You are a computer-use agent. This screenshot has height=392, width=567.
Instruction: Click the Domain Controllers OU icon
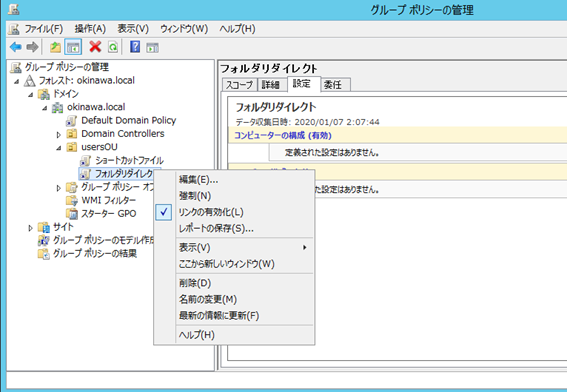point(72,134)
